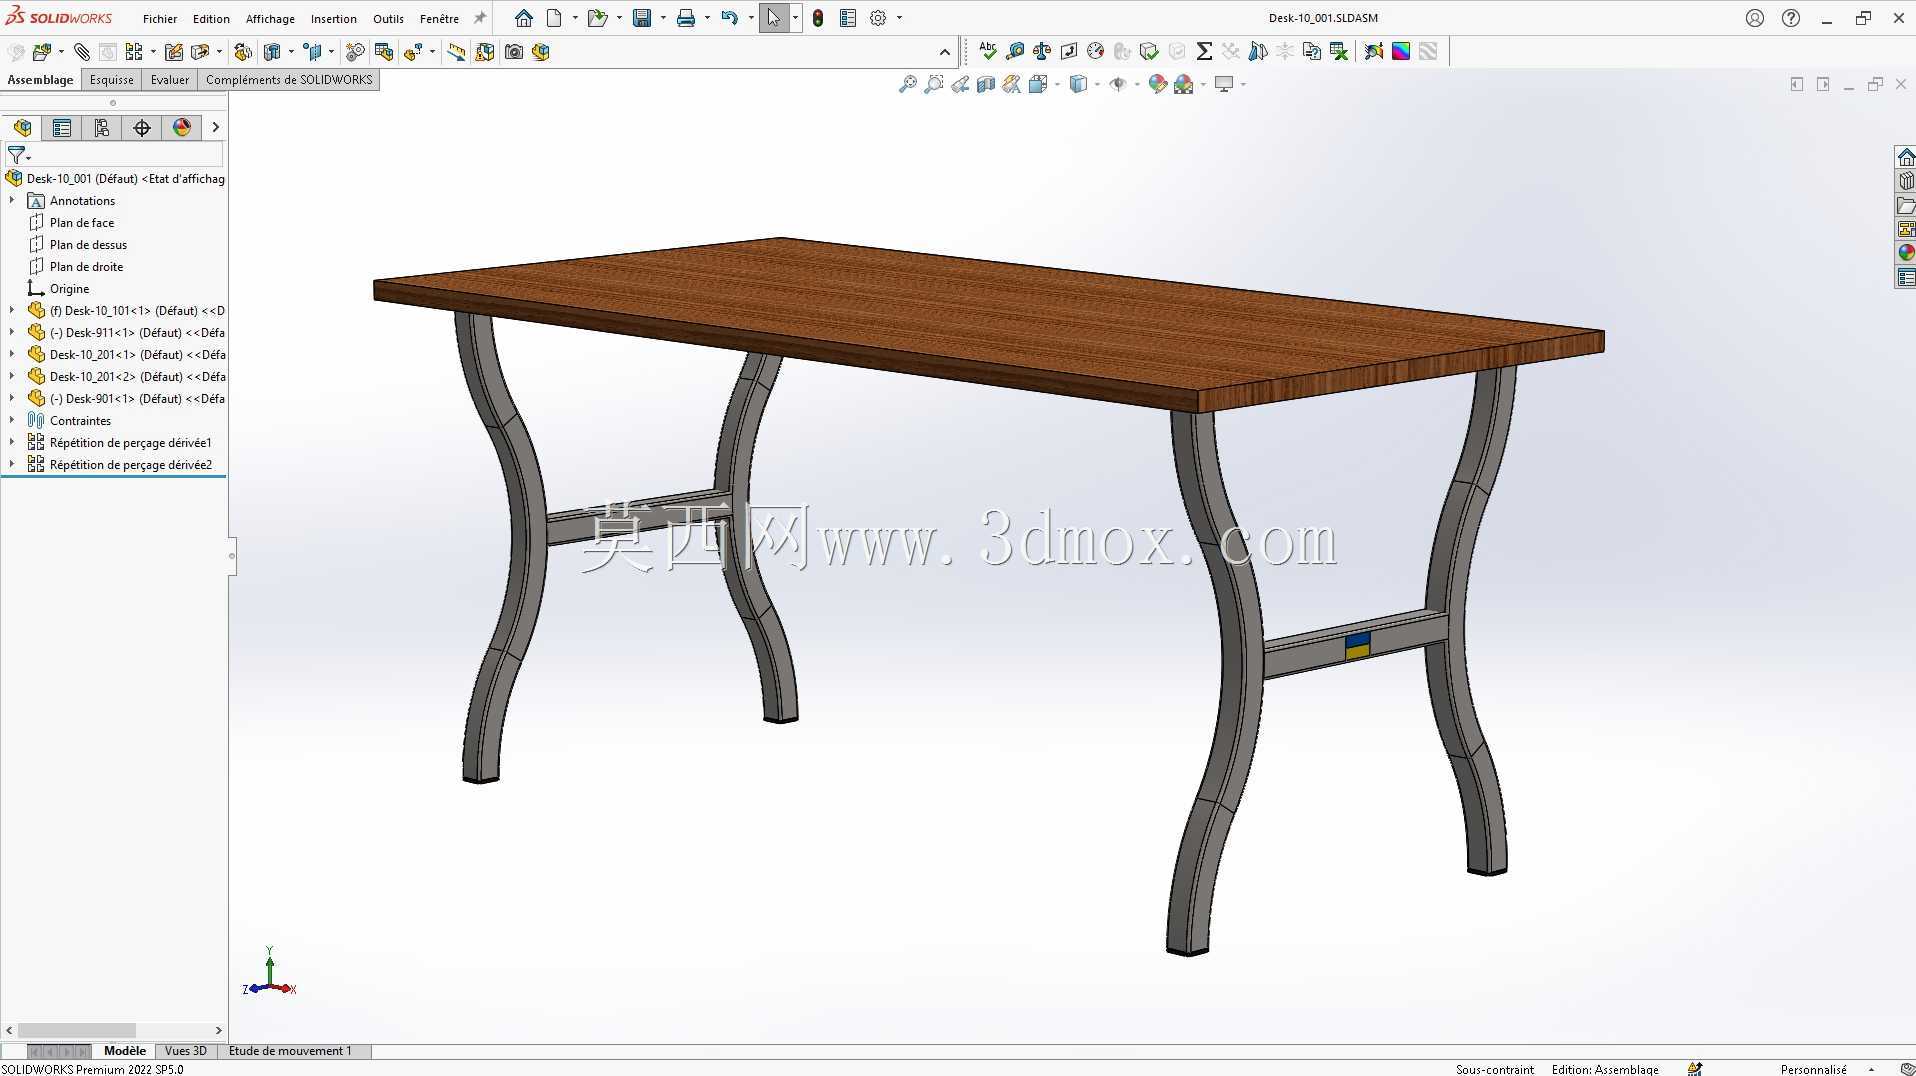Open the Outils menu
This screenshot has width=1916, height=1076.
pyautogui.click(x=388, y=18)
